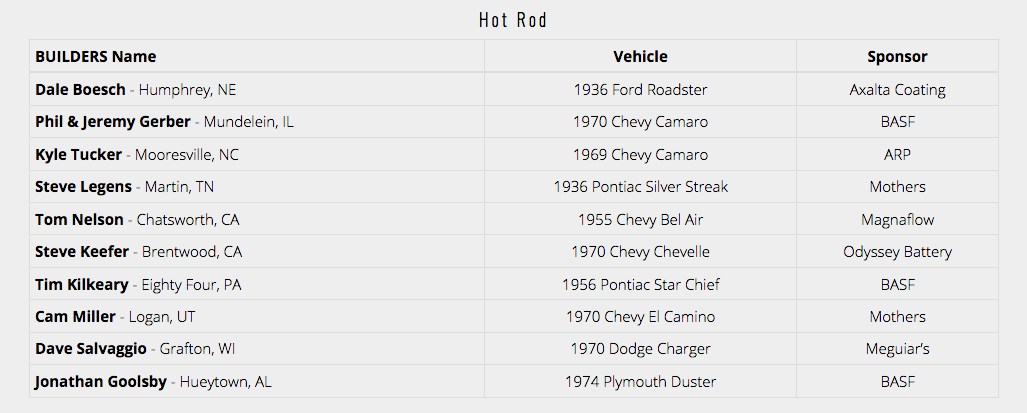Viewport: 1027px width, 413px height.
Task: Select Steve Keefer builder entry
Action: click(83, 252)
